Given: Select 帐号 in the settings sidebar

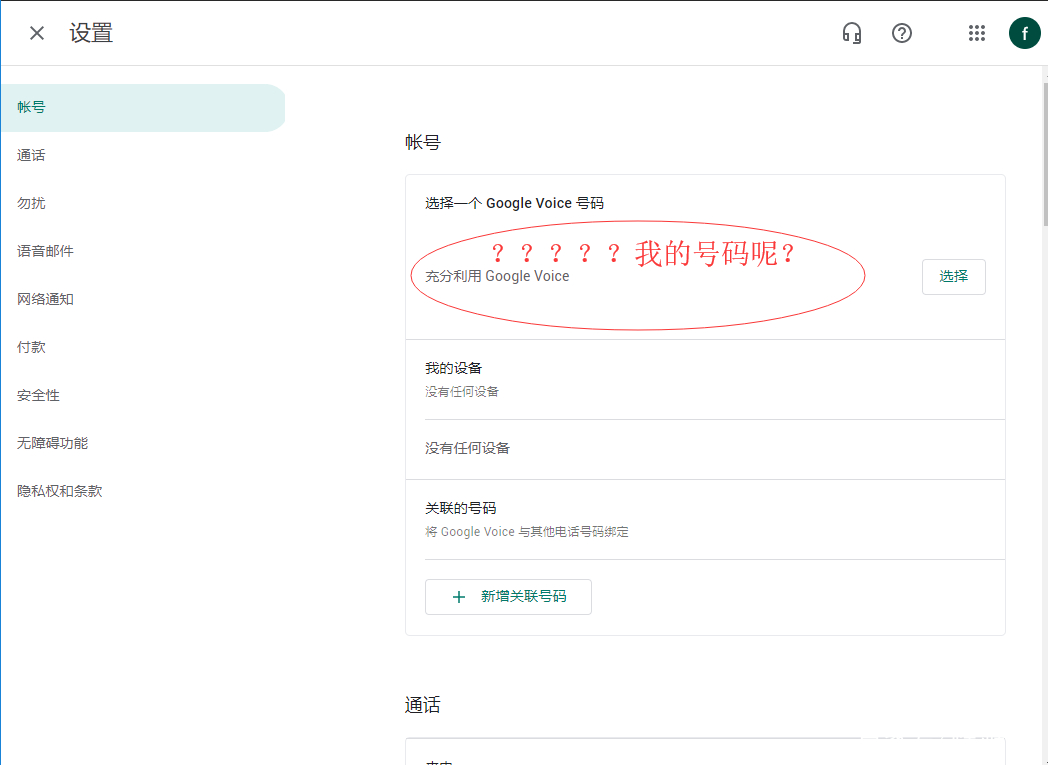Looking at the screenshot, I should pos(142,108).
